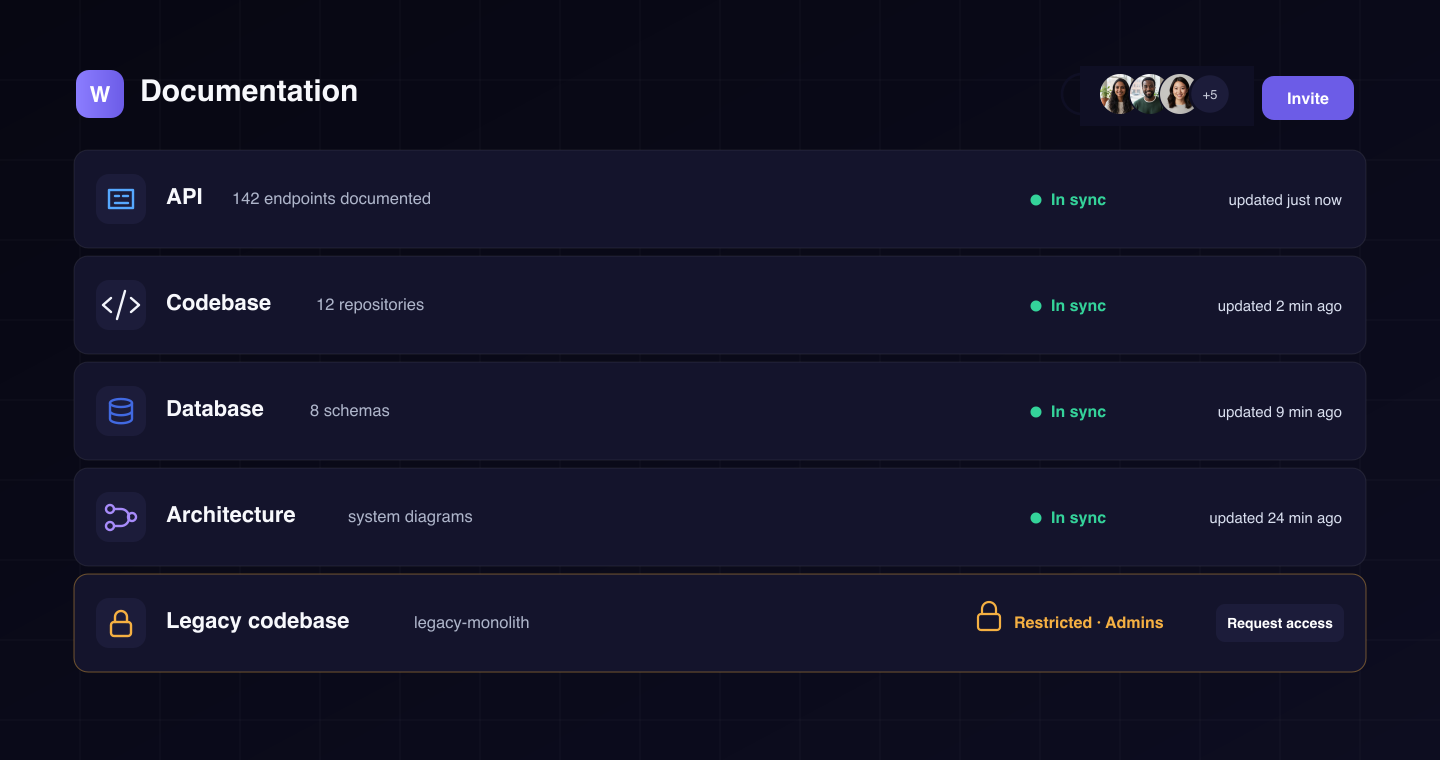
Task: Click the Database cylinder icon
Action: coord(121,411)
